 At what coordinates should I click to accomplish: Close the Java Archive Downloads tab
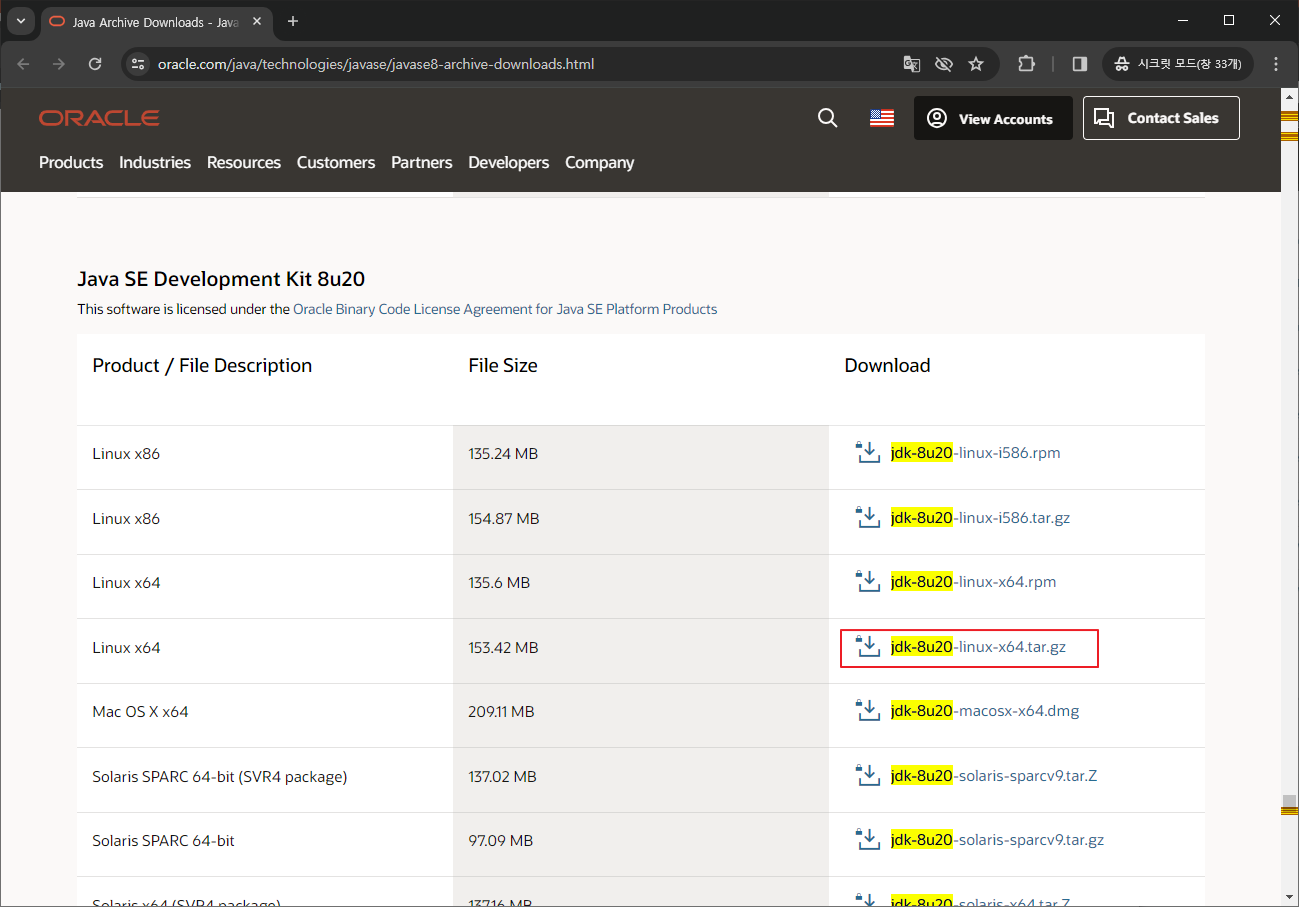[x=257, y=21]
